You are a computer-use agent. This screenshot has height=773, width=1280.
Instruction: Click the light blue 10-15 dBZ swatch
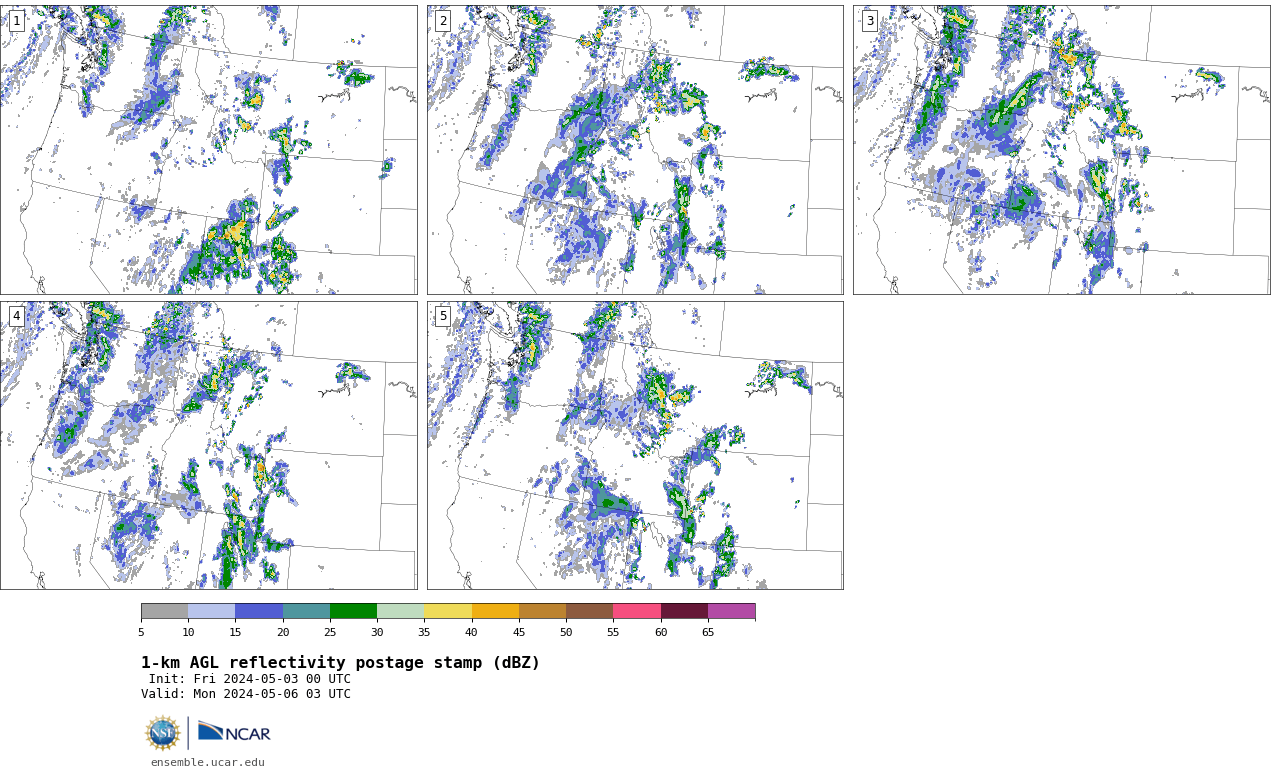[212, 611]
